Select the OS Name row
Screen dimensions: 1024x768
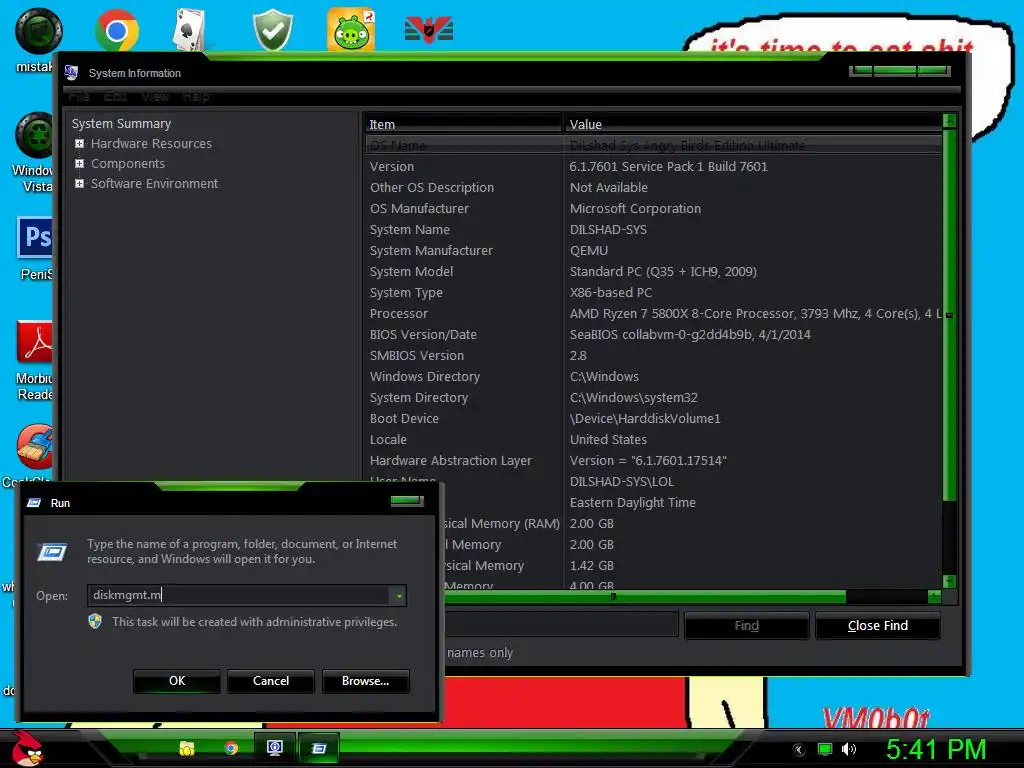point(653,145)
